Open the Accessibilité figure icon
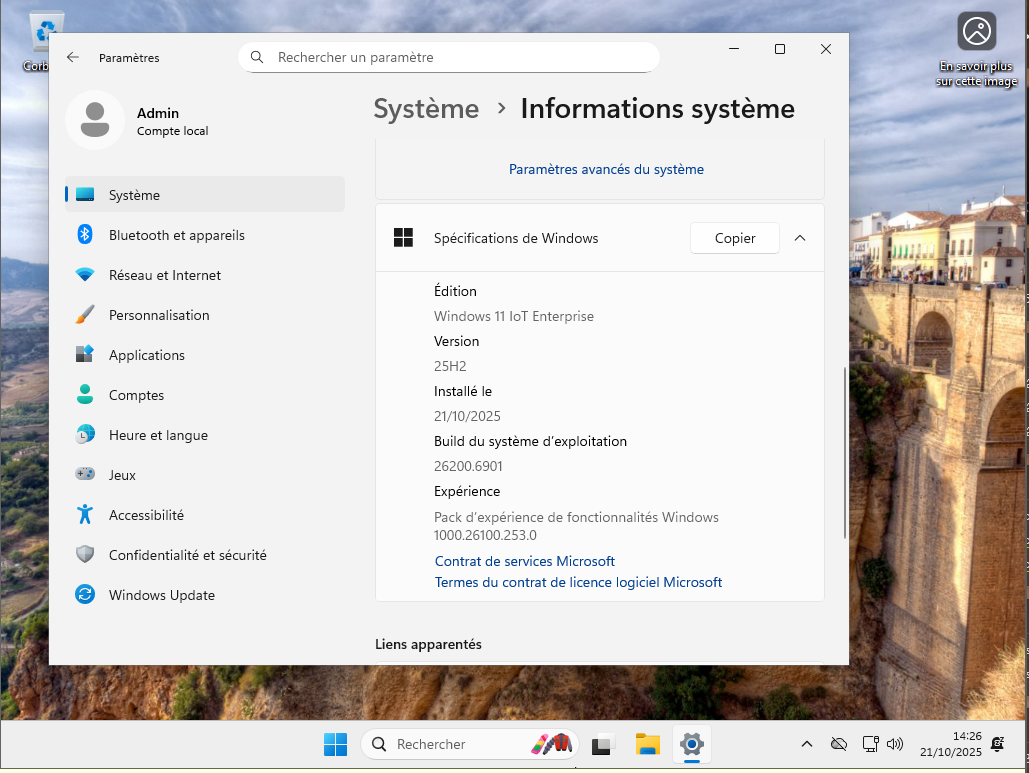Screen dimensions: 1029x773 tap(85, 515)
